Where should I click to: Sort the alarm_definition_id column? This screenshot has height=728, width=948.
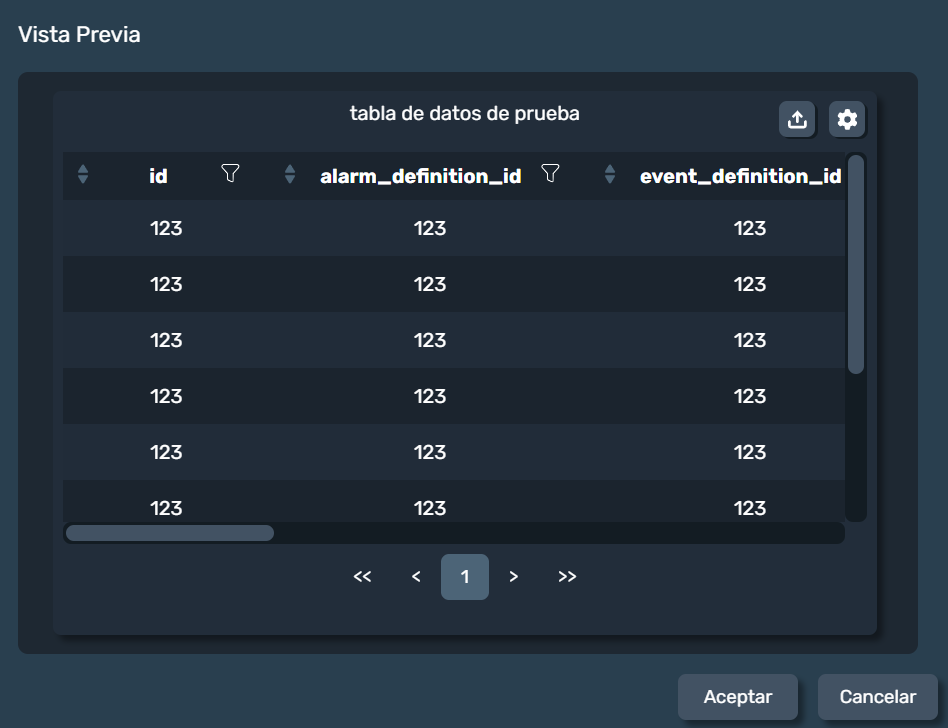click(290, 174)
